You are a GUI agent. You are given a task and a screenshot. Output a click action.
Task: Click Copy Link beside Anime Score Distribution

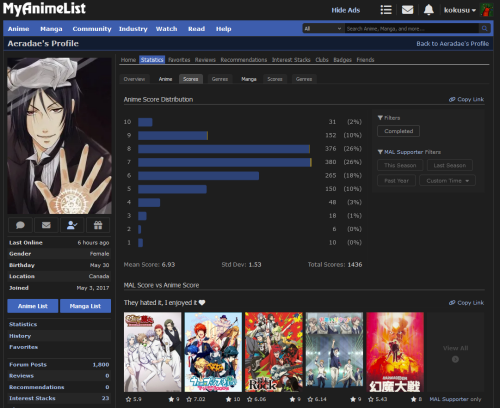click(x=466, y=99)
